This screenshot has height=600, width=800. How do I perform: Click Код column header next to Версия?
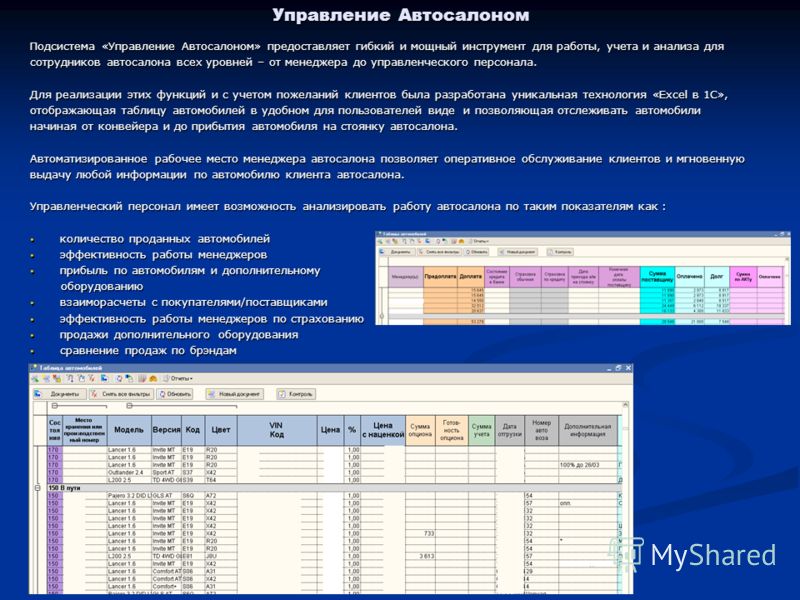click(x=193, y=430)
